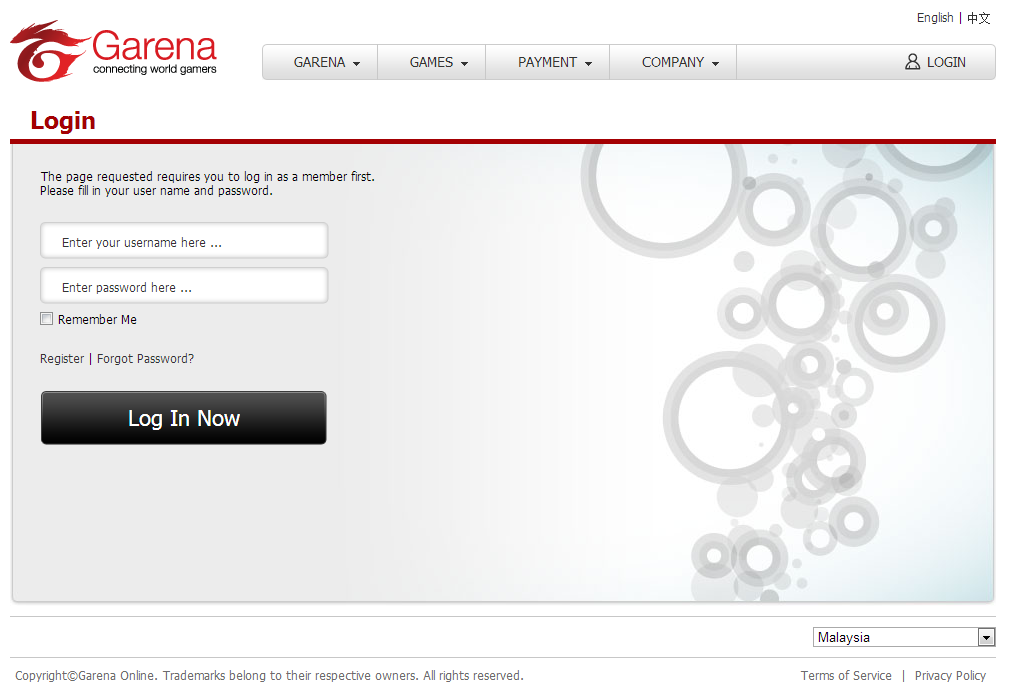Viewport: 1023px width, 693px height.
Task: Open the Malaysia country dropdown
Action: [904, 637]
